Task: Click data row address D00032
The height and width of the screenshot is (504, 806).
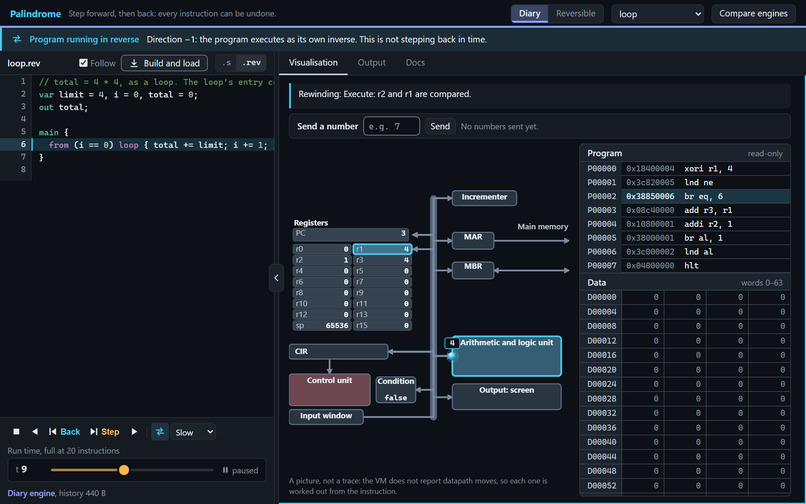Action: click(601, 413)
